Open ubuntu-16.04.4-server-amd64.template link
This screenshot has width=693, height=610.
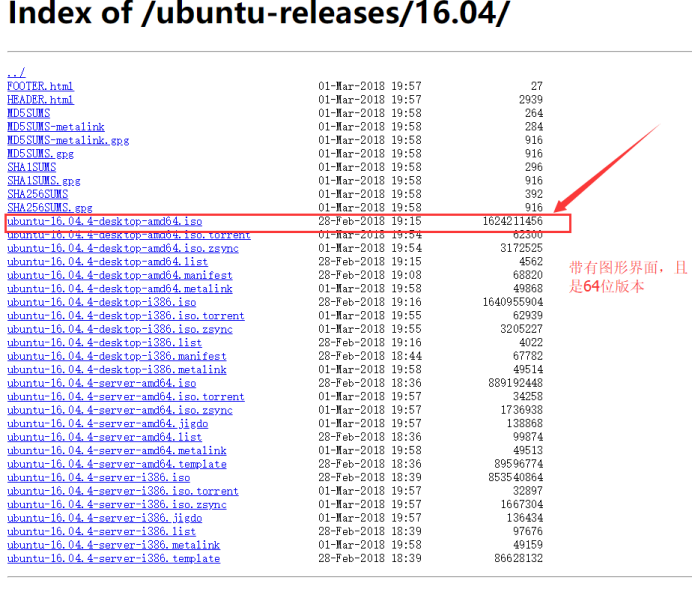click(117, 464)
